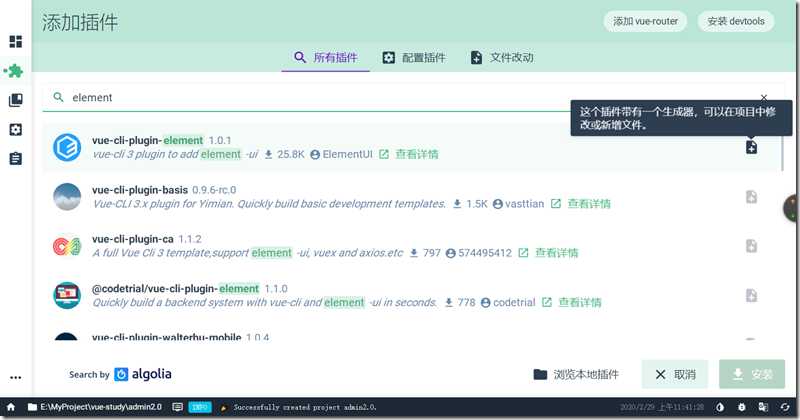The width and height of the screenshot is (800, 420).
Task: Click the translate icon in status bar
Action: (x=763, y=407)
